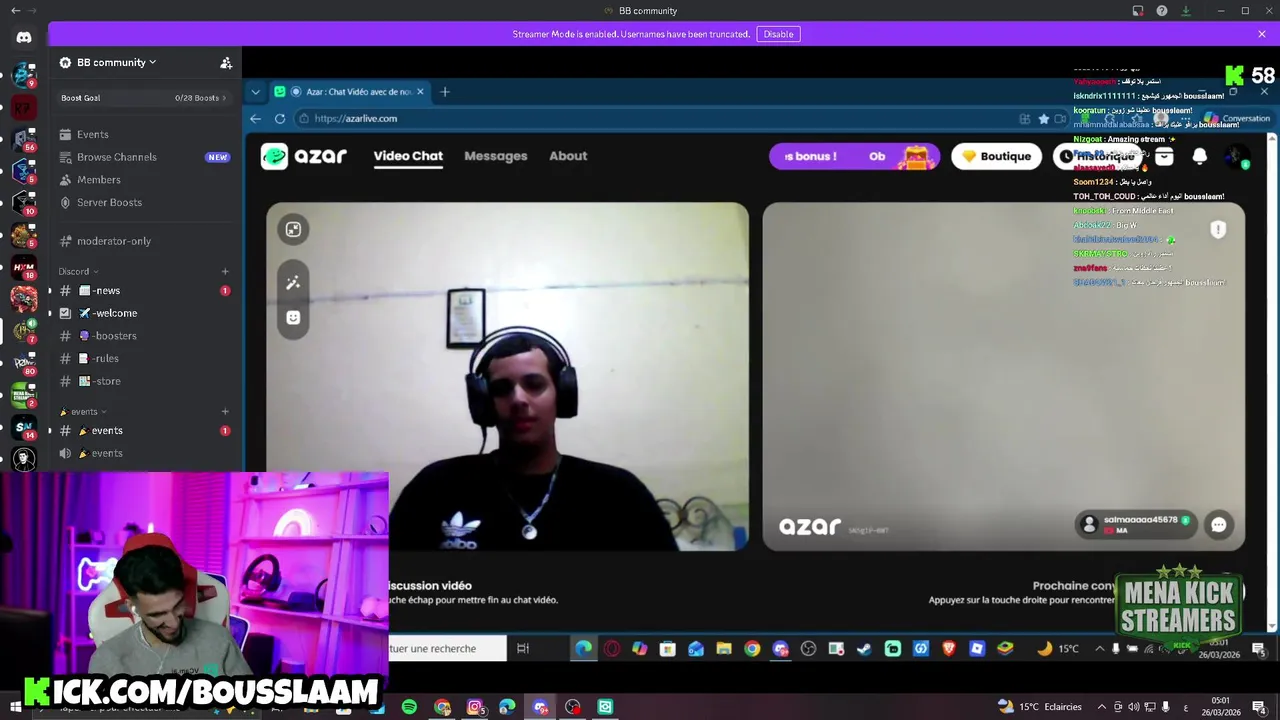Expand the BB community server dropdown
Image resolution: width=1280 pixels, height=720 pixels.
click(115, 62)
